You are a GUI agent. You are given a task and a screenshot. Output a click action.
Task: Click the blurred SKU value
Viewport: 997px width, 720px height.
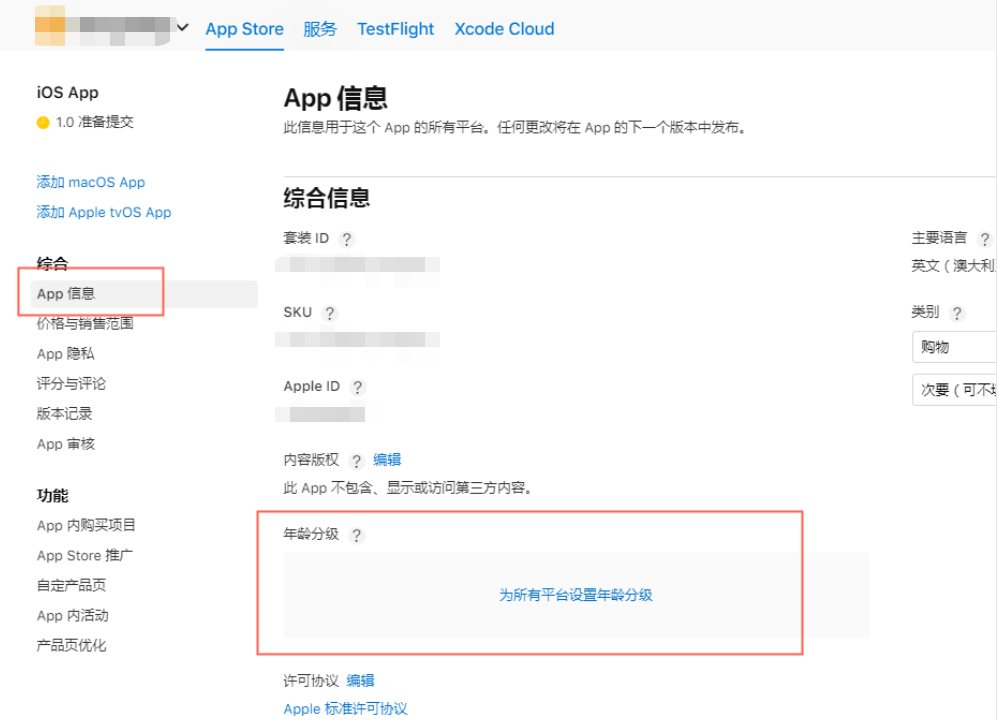click(357, 339)
